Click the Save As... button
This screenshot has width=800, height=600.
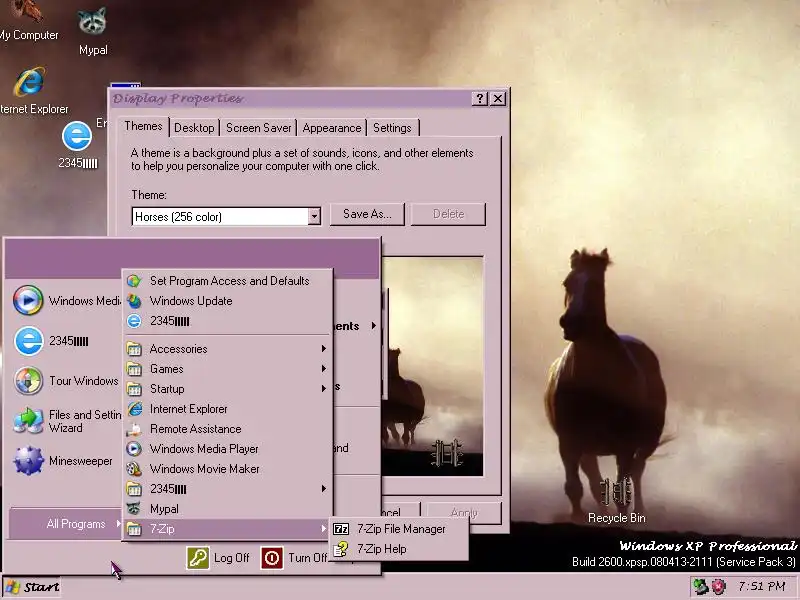tap(367, 214)
